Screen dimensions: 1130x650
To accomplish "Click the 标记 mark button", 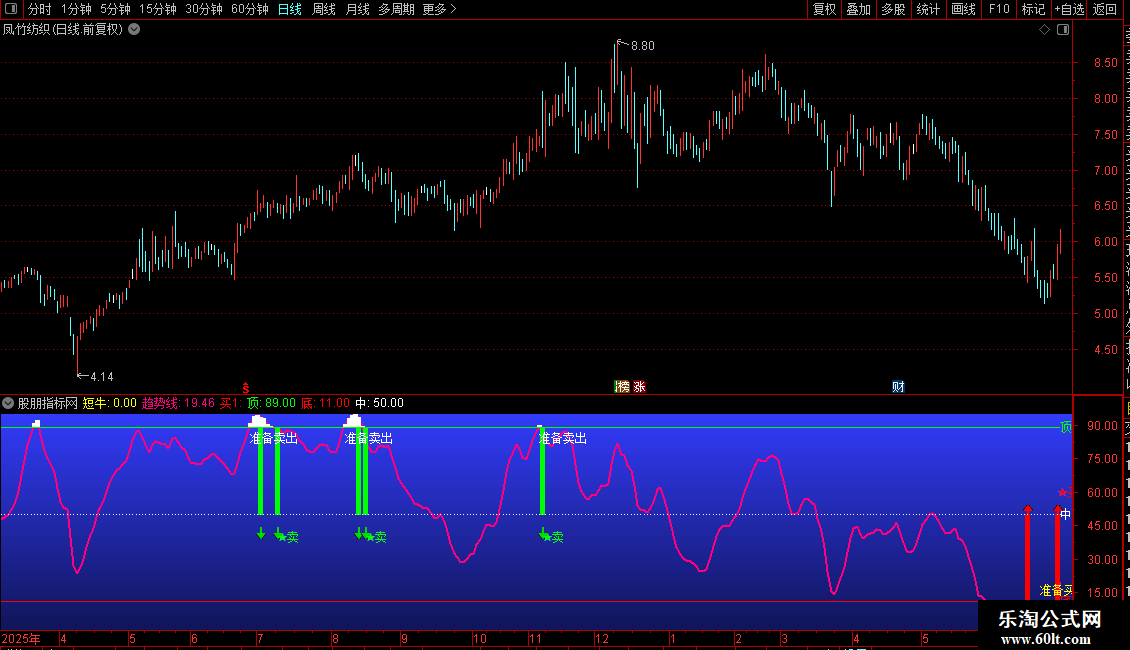I will [1033, 9].
